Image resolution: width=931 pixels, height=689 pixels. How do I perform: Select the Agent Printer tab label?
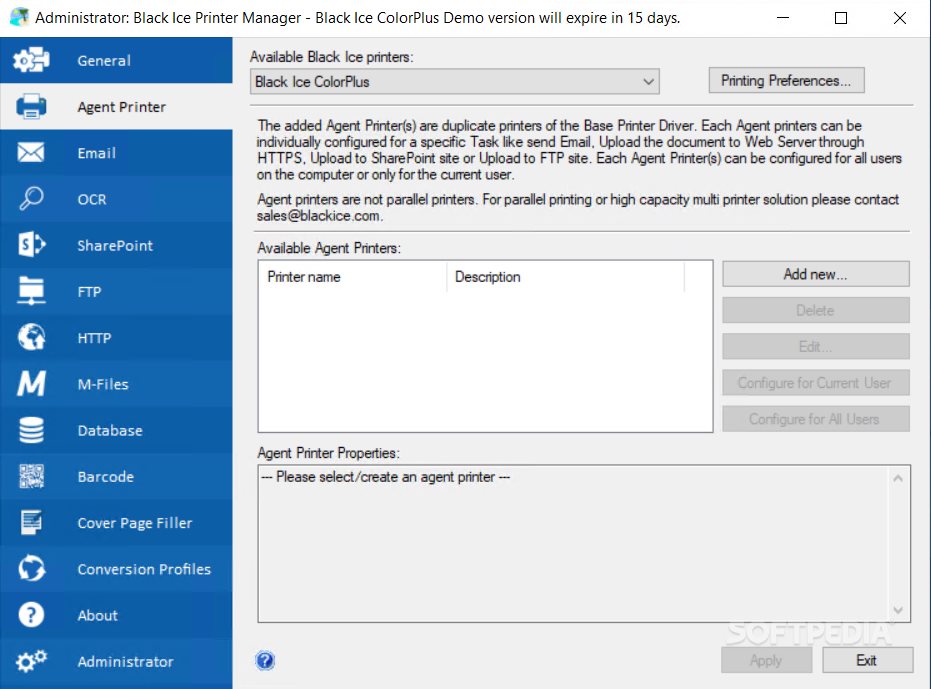coord(122,107)
